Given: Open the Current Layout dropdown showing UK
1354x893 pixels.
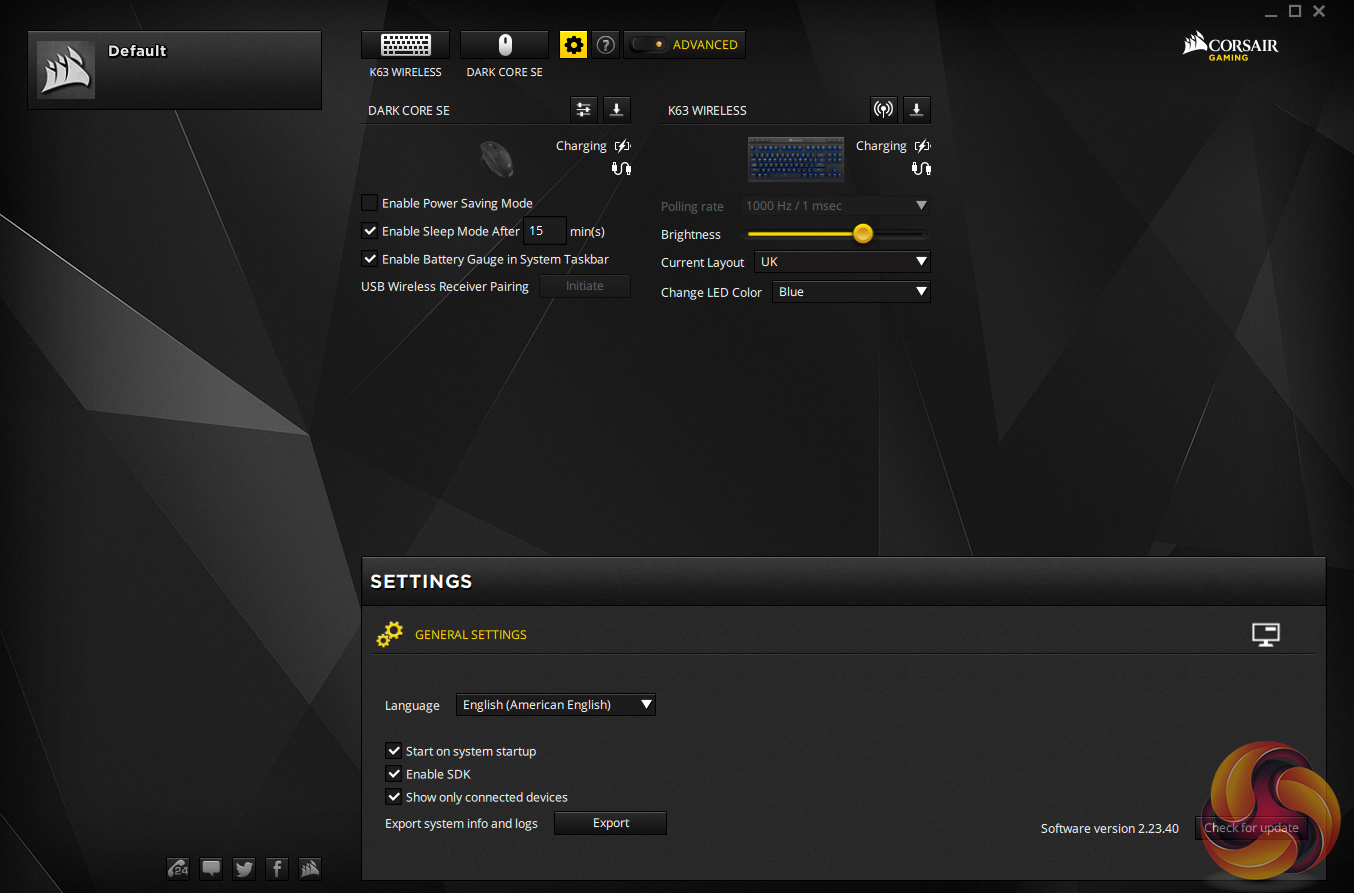Looking at the screenshot, I should (x=843, y=262).
